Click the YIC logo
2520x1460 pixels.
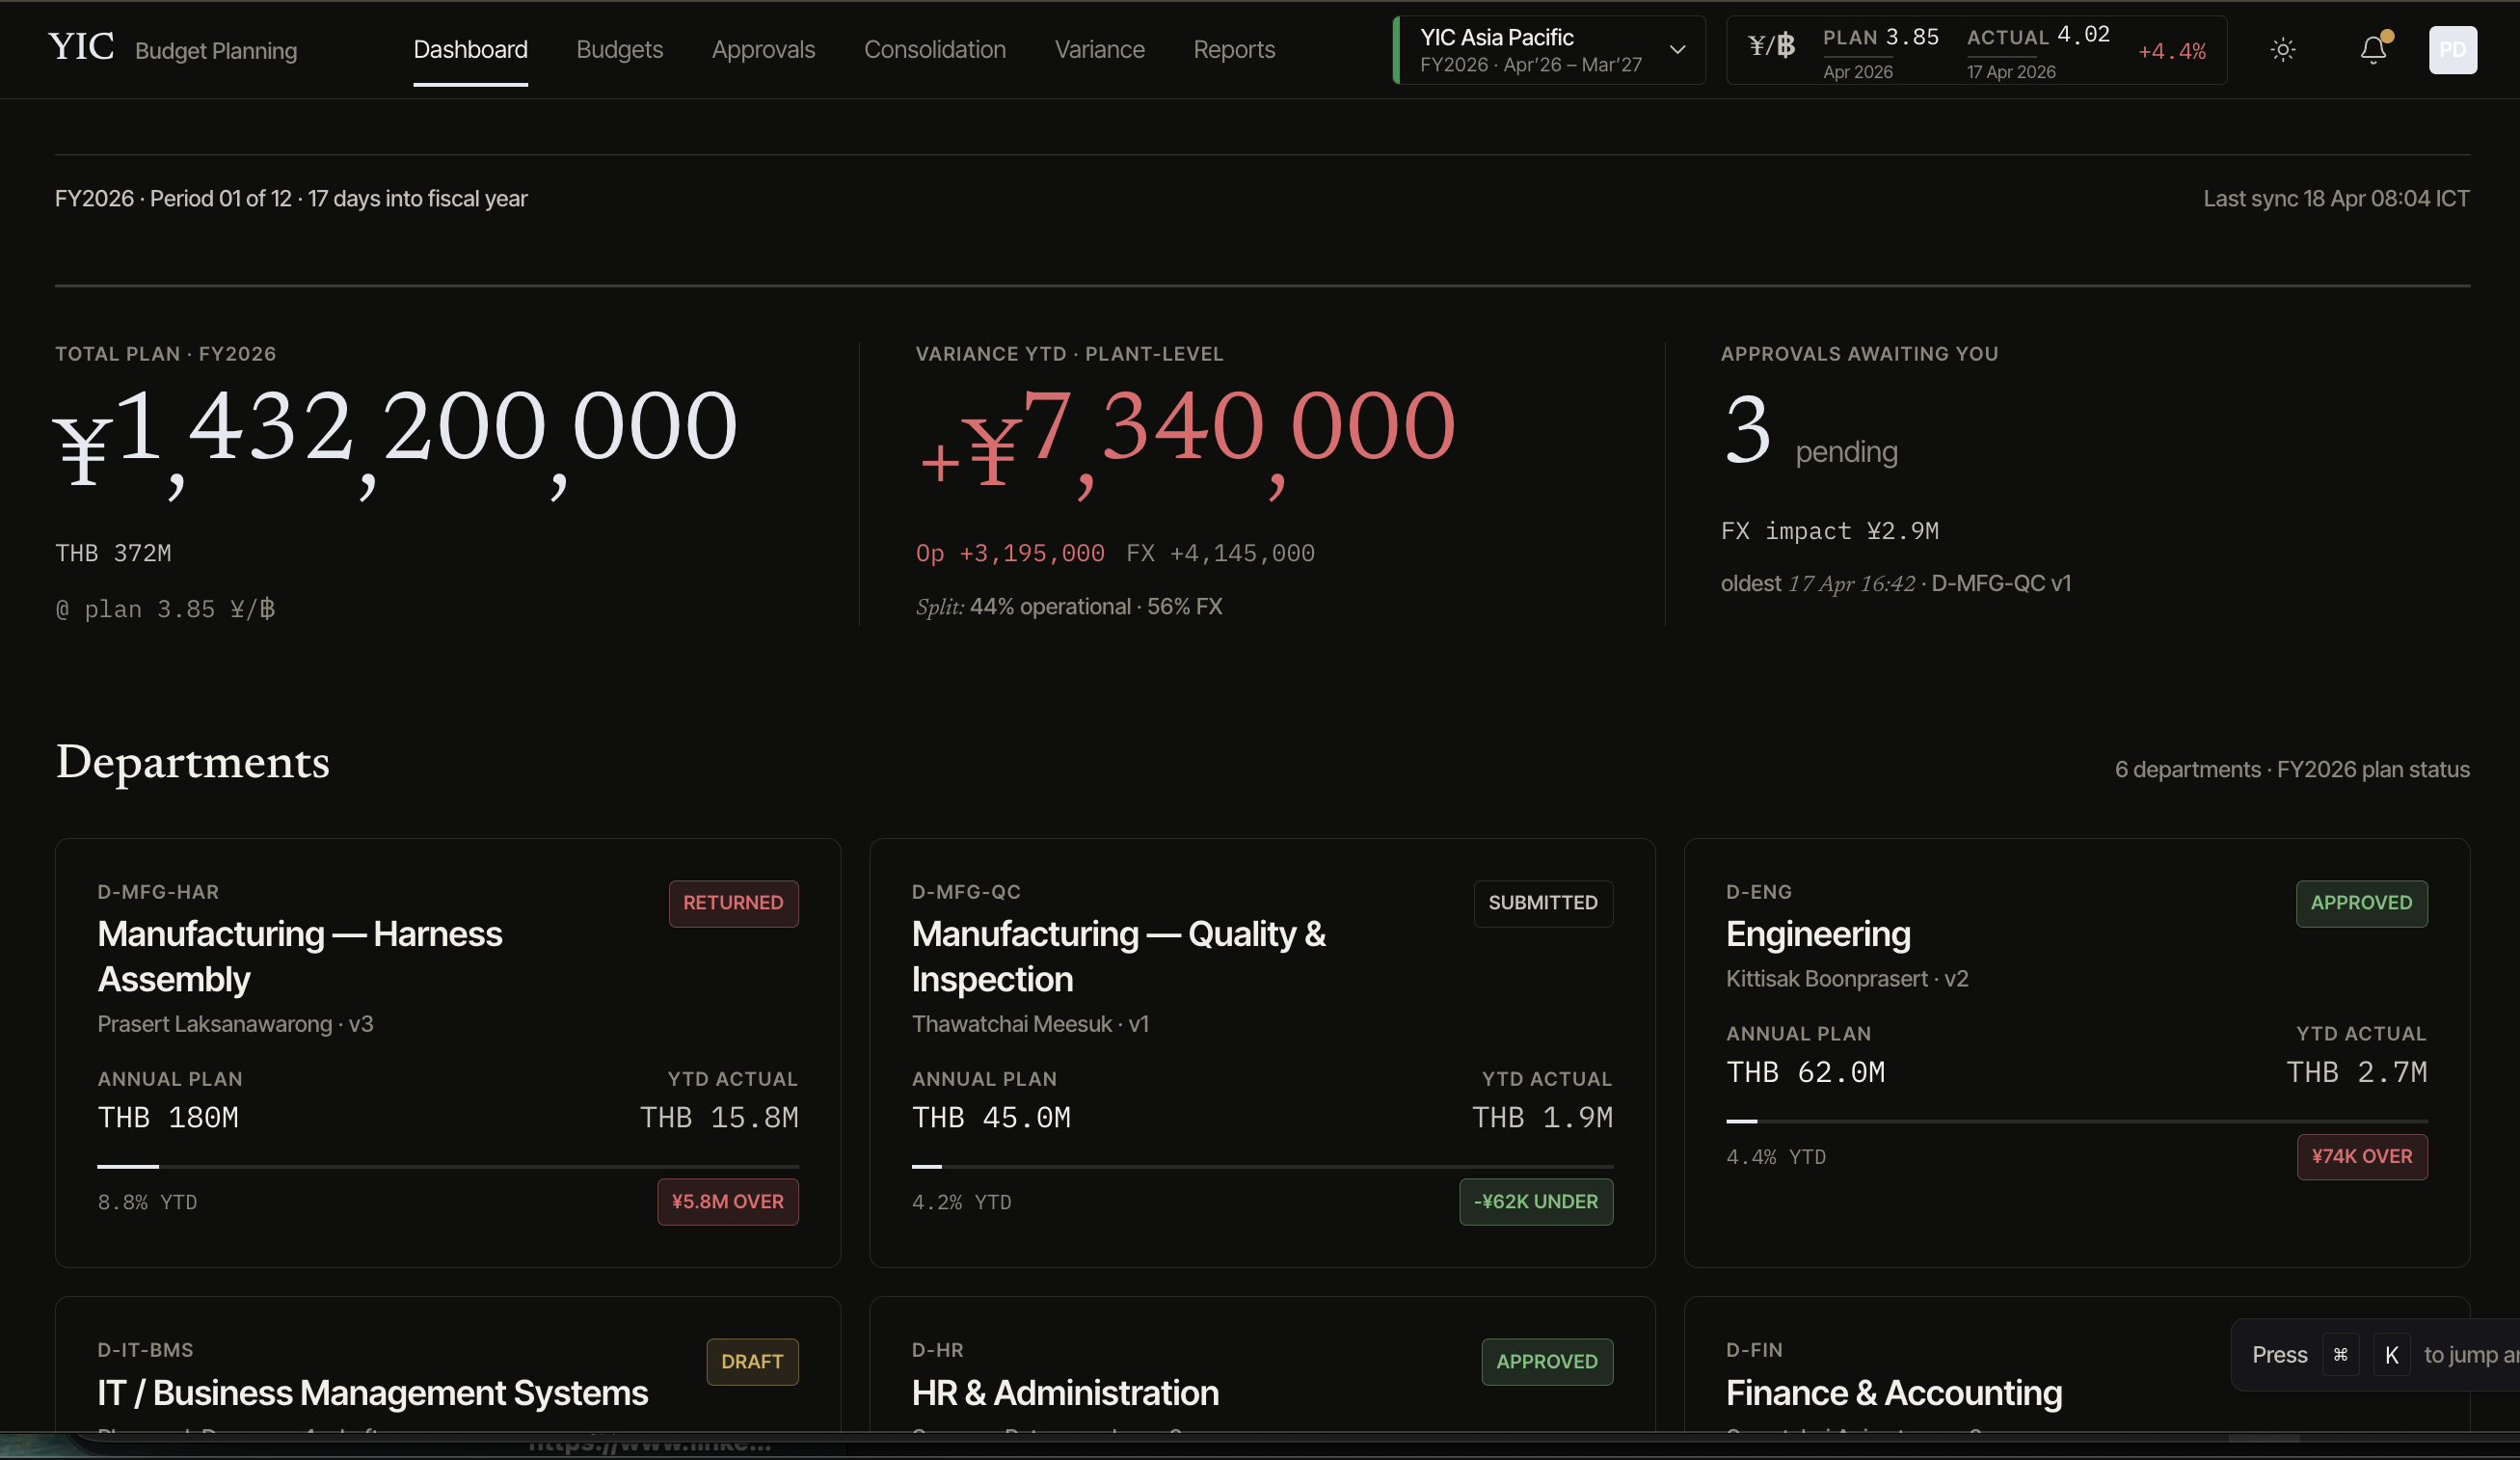(81, 47)
